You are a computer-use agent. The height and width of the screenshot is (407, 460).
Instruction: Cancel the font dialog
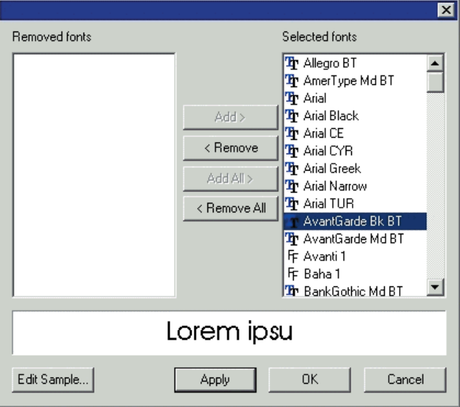405,380
